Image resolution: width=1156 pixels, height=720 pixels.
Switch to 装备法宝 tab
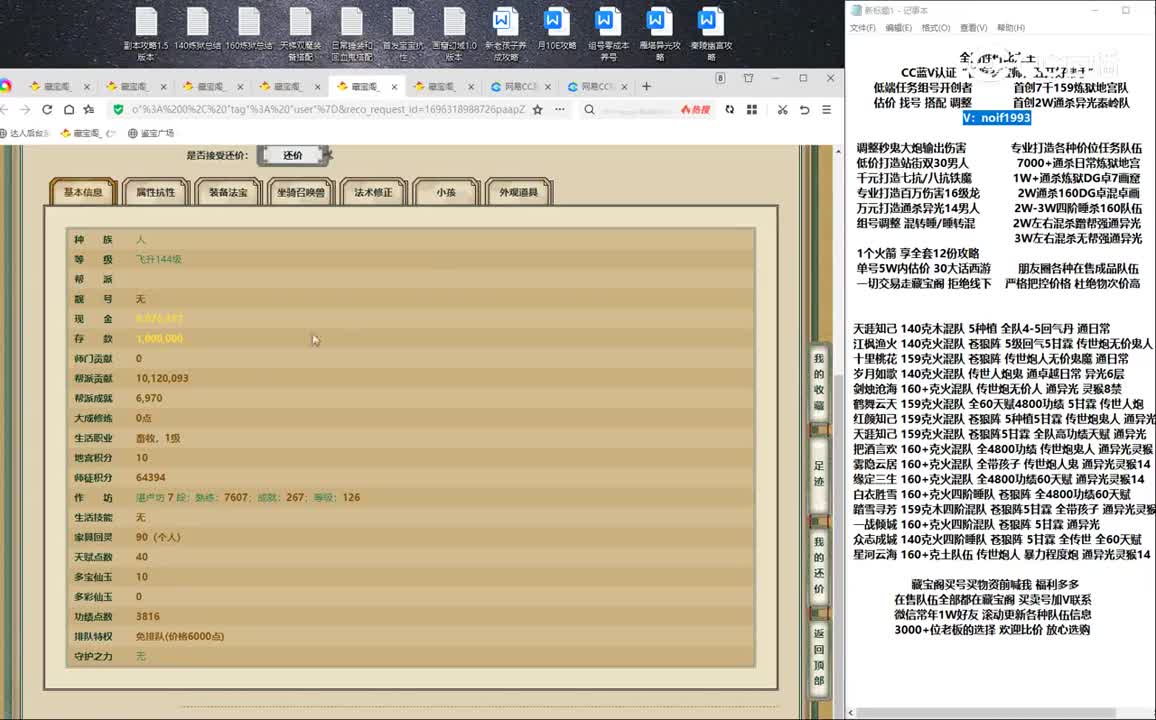click(228, 192)
